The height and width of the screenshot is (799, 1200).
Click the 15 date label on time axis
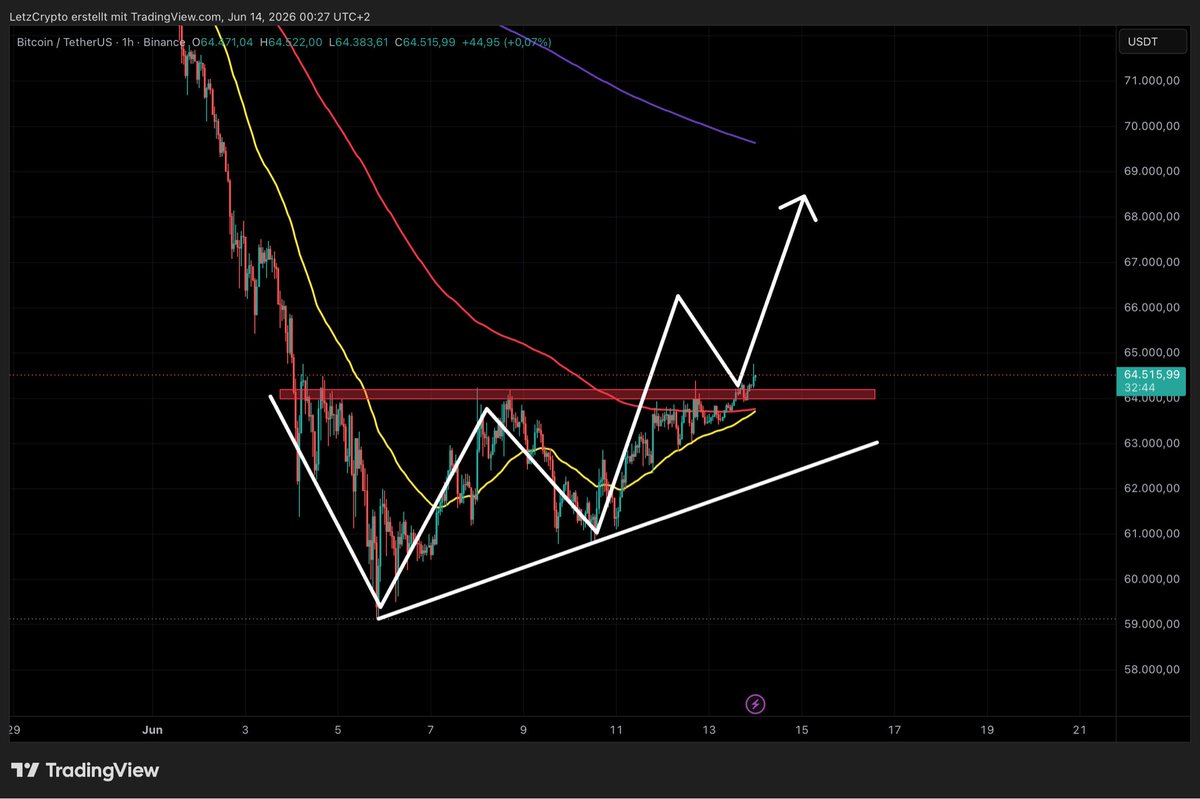802,731
